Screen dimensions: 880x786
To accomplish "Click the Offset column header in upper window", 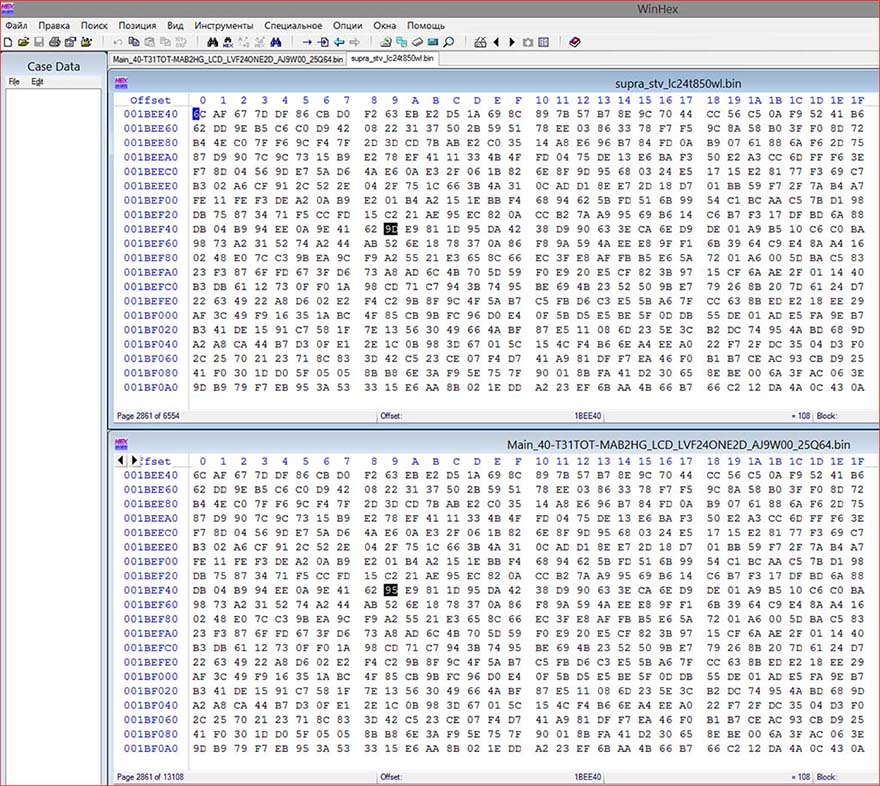I will [x=150, y=100].
